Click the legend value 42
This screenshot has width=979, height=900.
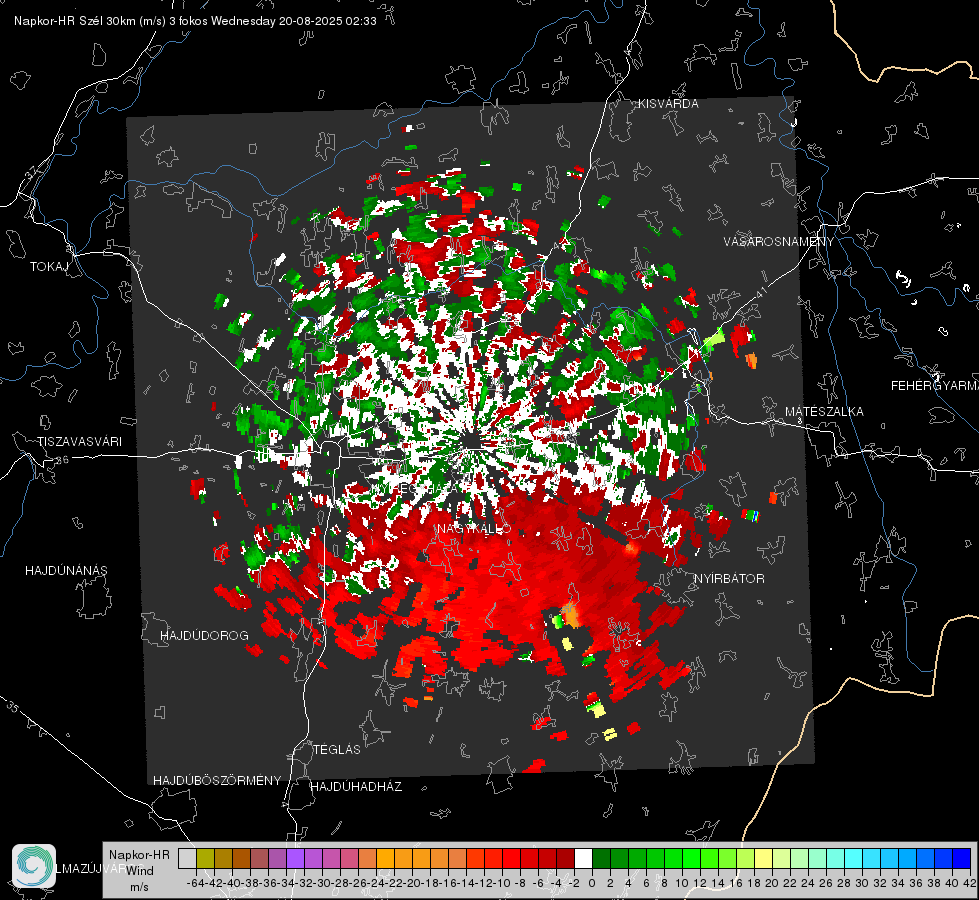point(970,883)
